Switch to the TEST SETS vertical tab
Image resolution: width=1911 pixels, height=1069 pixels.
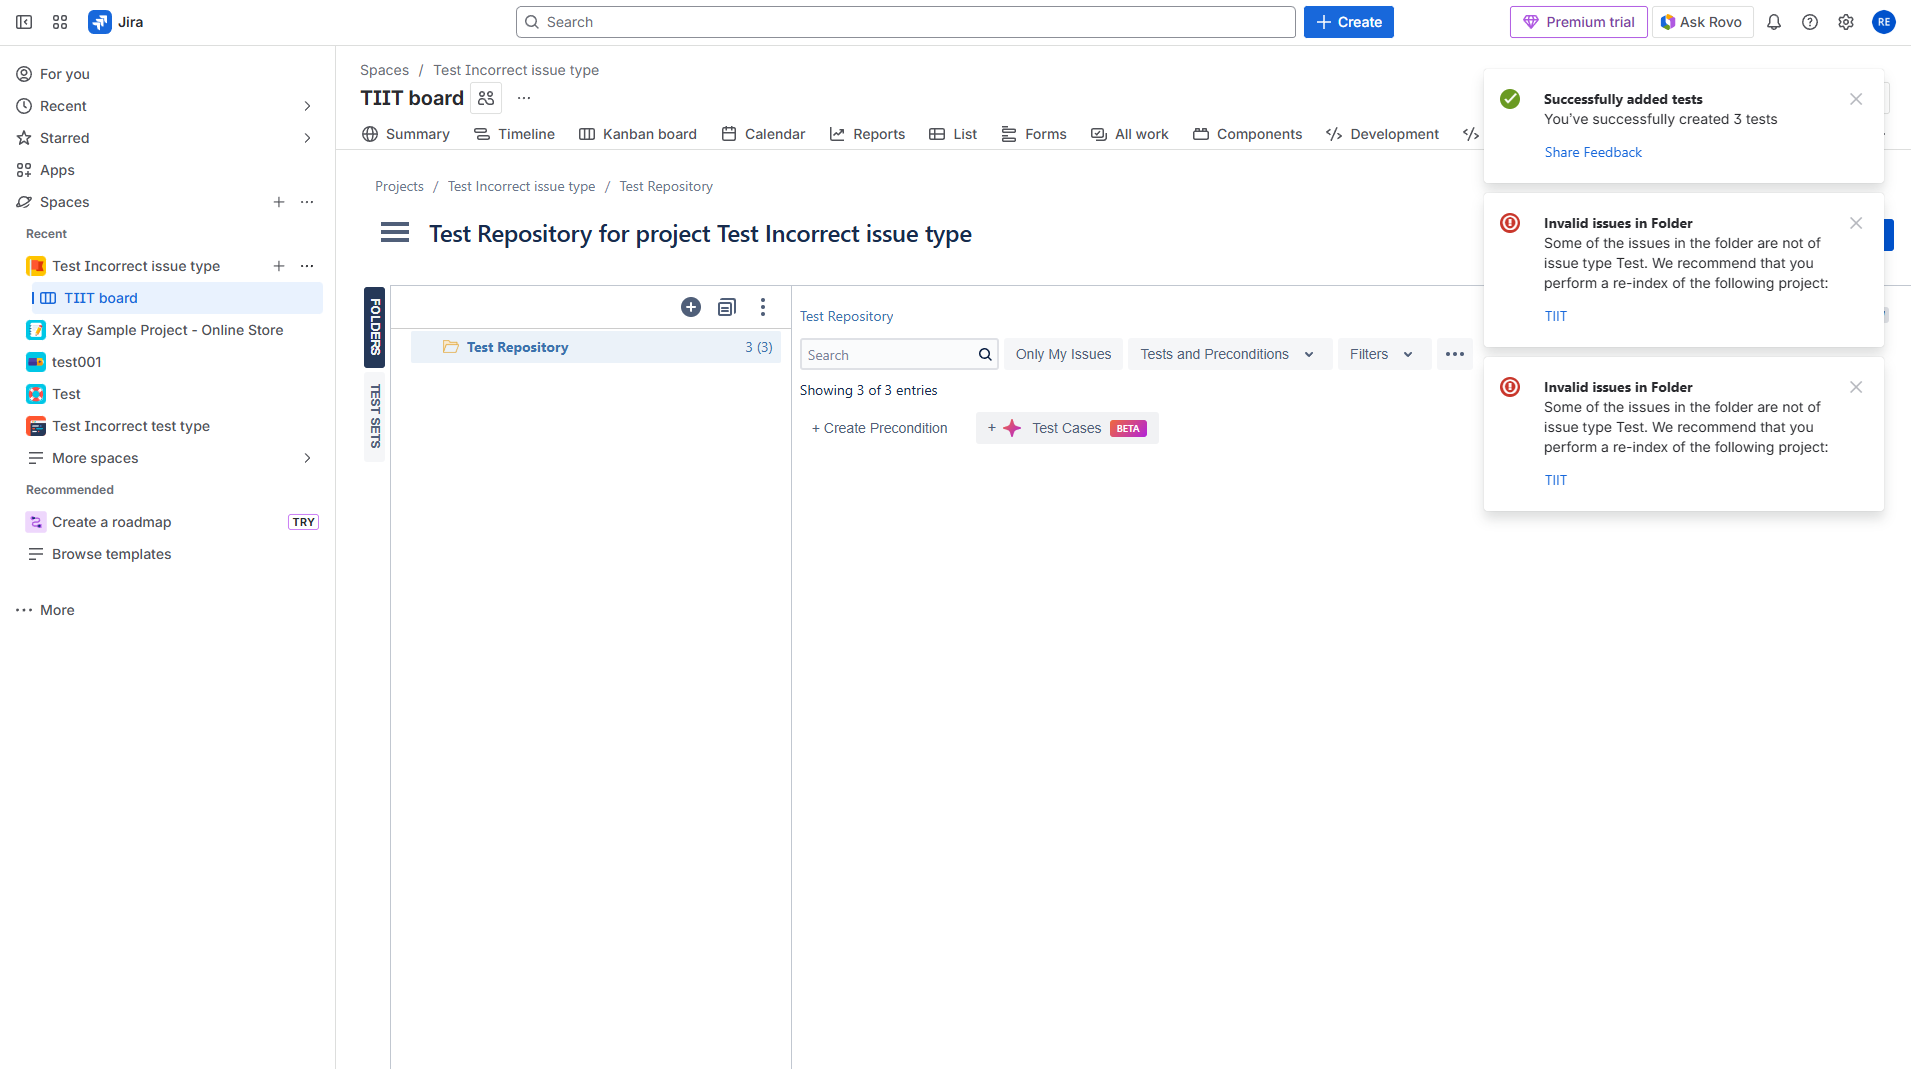375,416
